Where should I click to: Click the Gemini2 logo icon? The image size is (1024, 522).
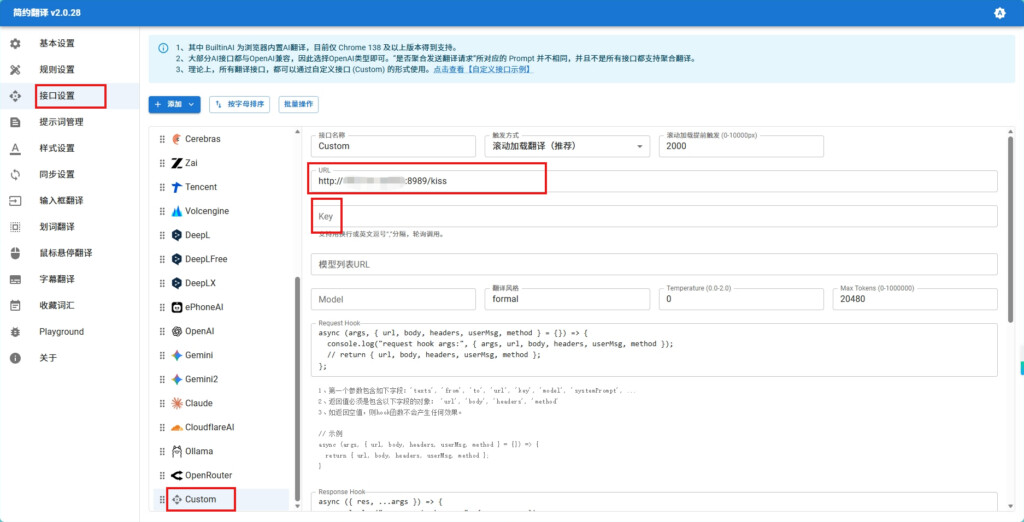[x=176, y=380]
